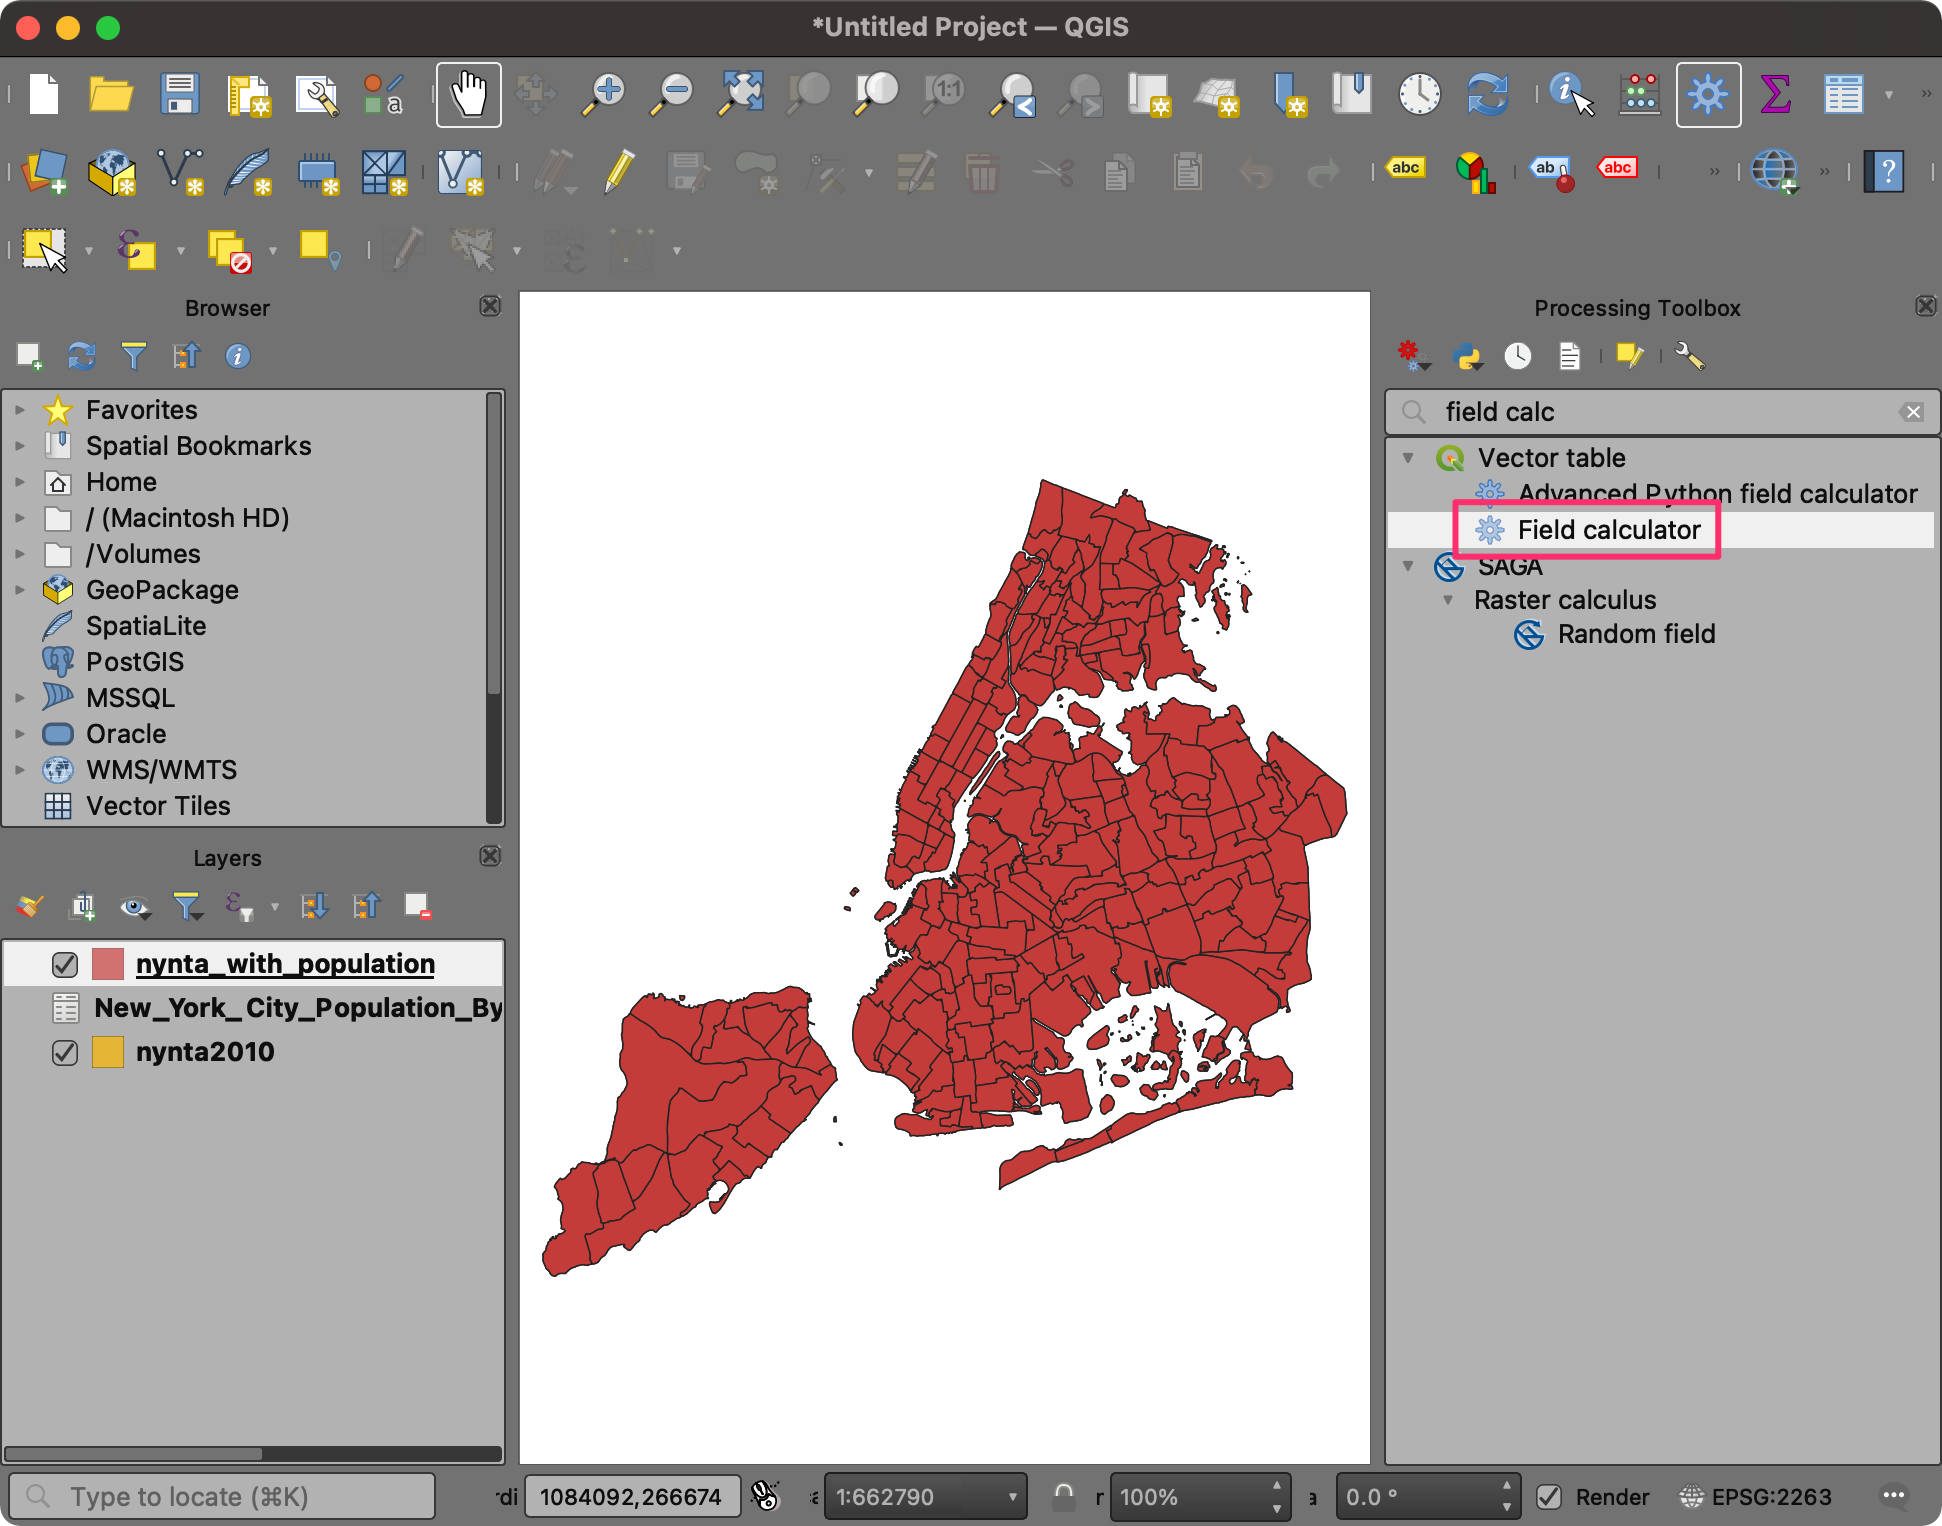Click the yellow nynta2010 color swatch
The height and width of the screenshot is (1526, 1942).
point(108,1052)
